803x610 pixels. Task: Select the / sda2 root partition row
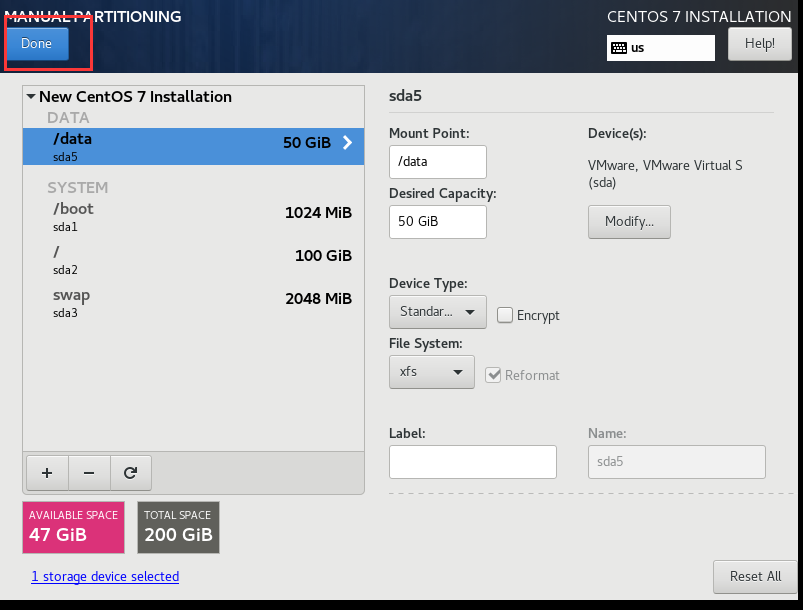tap(193, 260)
